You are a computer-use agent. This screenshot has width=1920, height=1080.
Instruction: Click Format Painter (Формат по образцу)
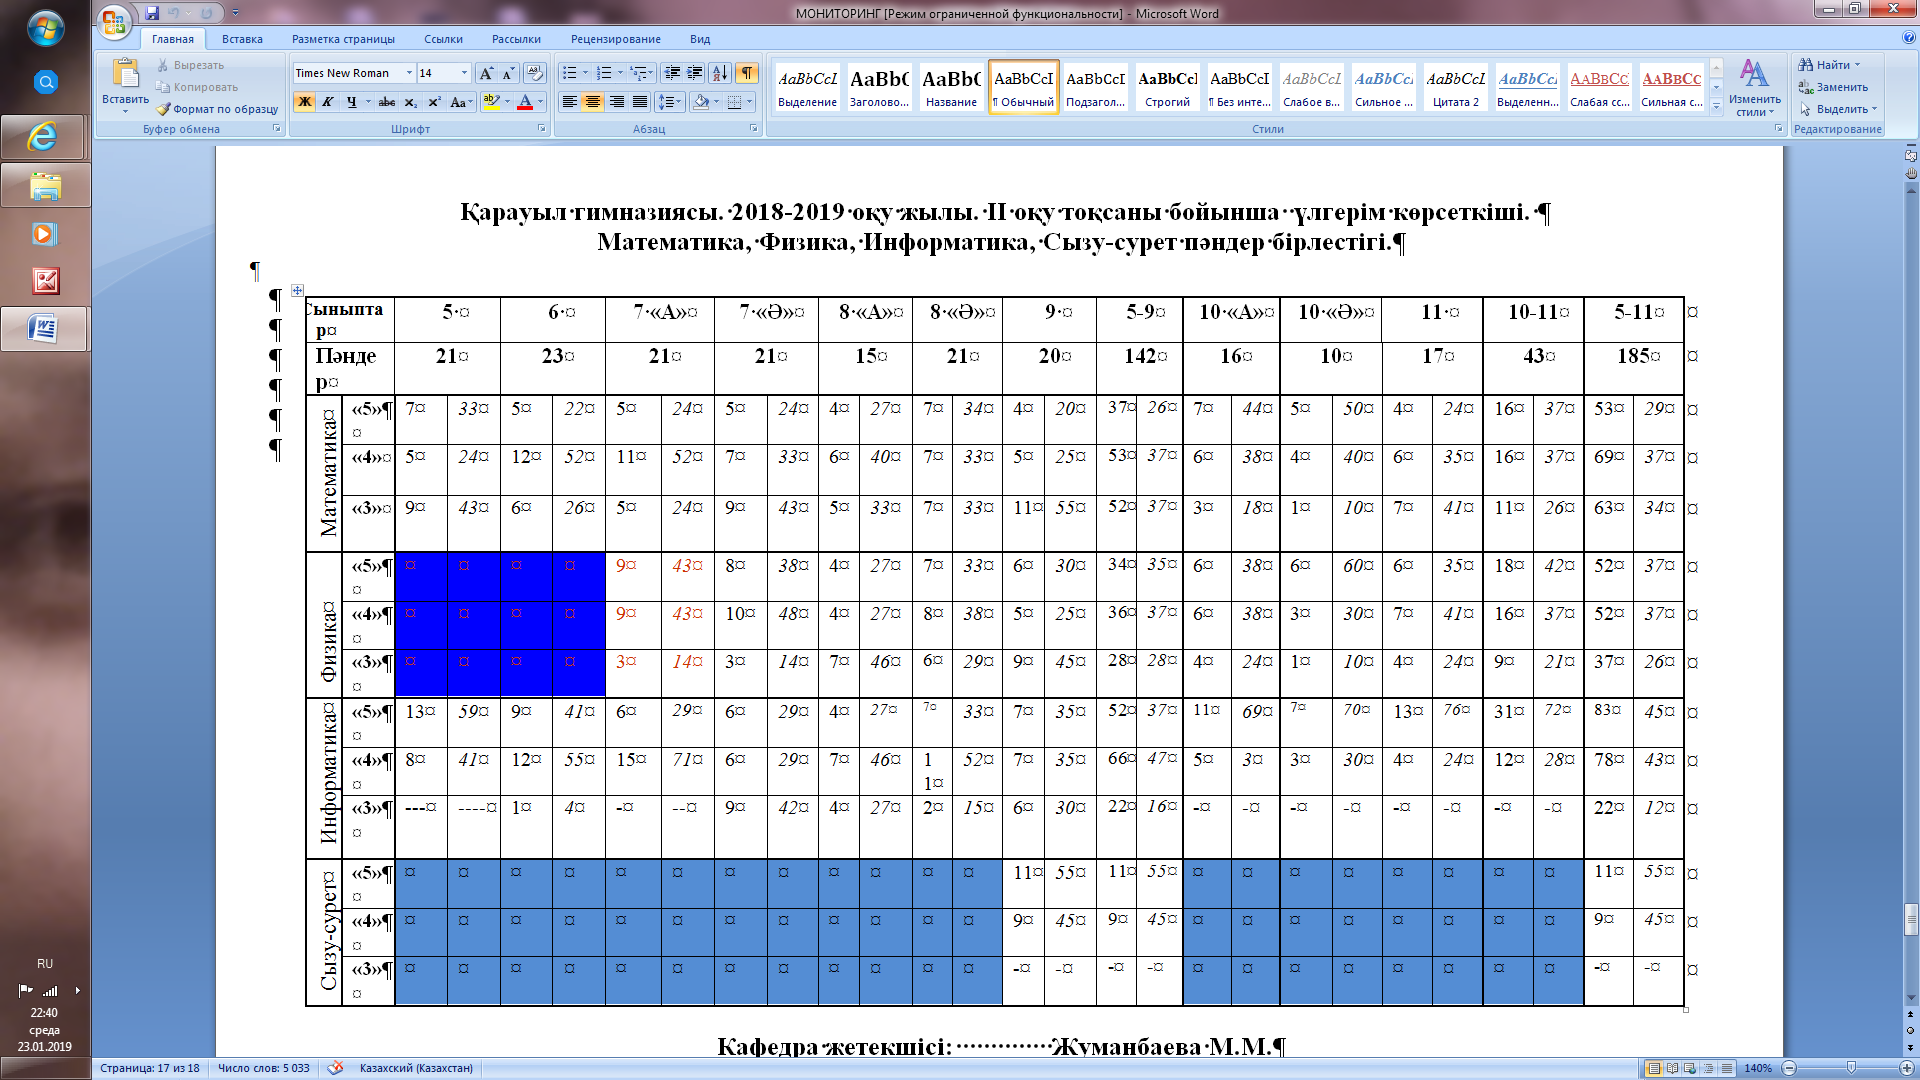217,109
